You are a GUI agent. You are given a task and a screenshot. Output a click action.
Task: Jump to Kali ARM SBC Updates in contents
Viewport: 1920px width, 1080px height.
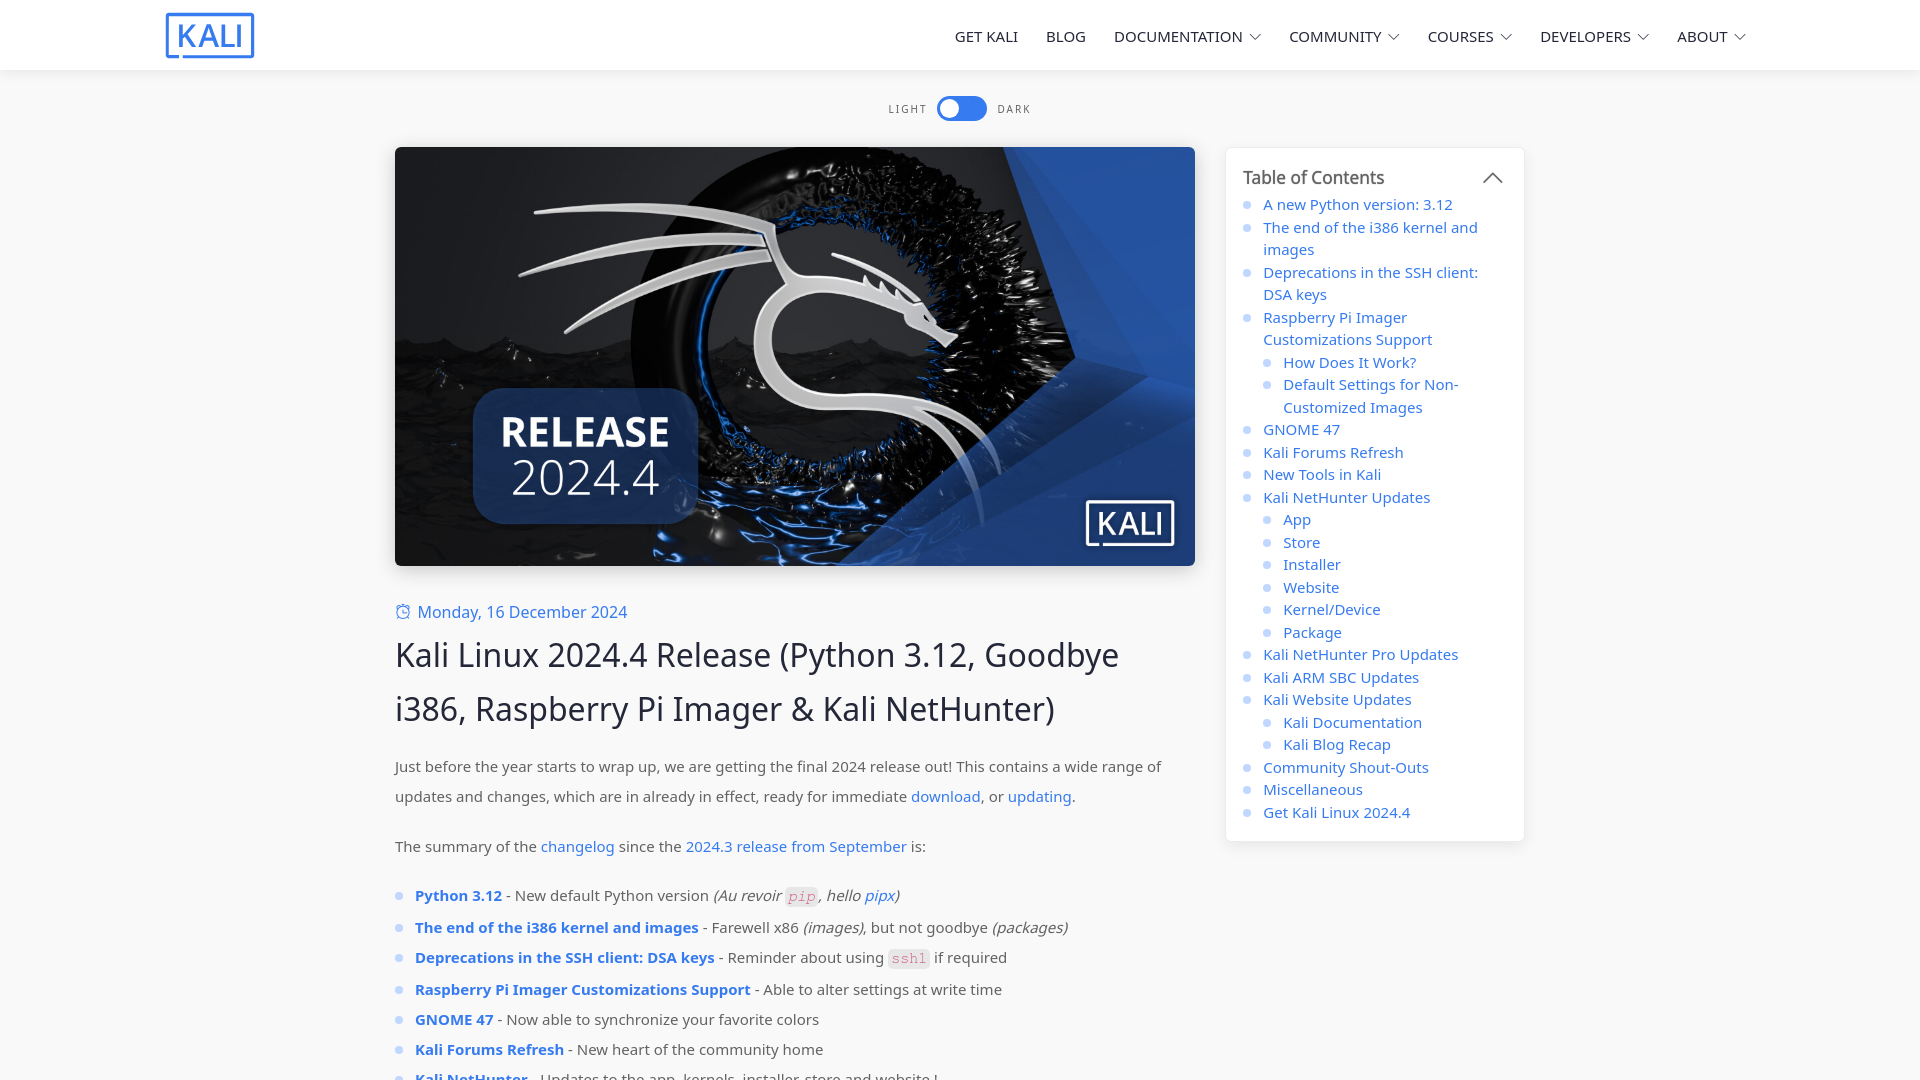[x=1340, y=678]
